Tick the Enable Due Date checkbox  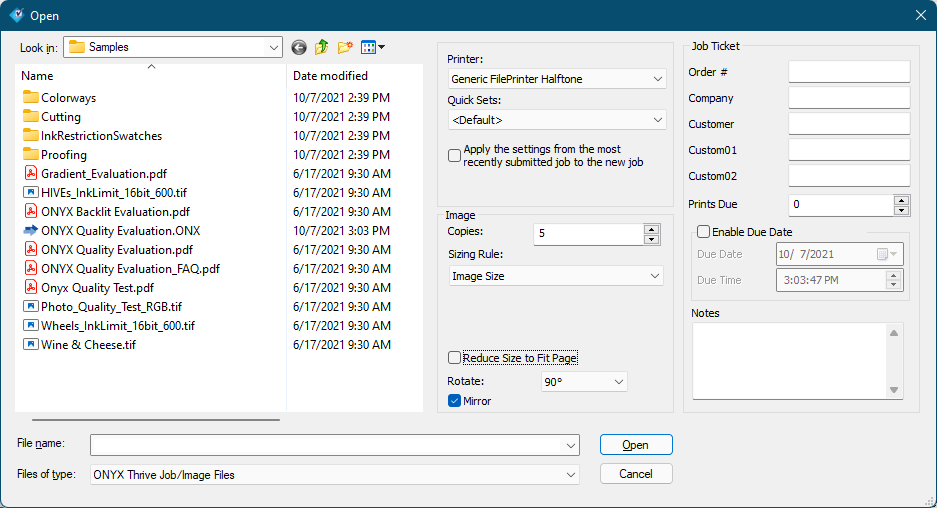point(704,232)
